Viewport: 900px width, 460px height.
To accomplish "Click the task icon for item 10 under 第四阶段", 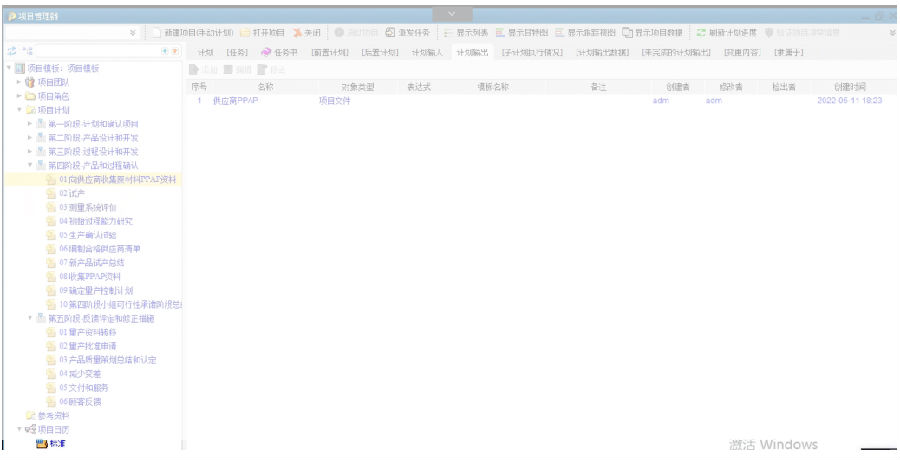I will click(51, 304).
